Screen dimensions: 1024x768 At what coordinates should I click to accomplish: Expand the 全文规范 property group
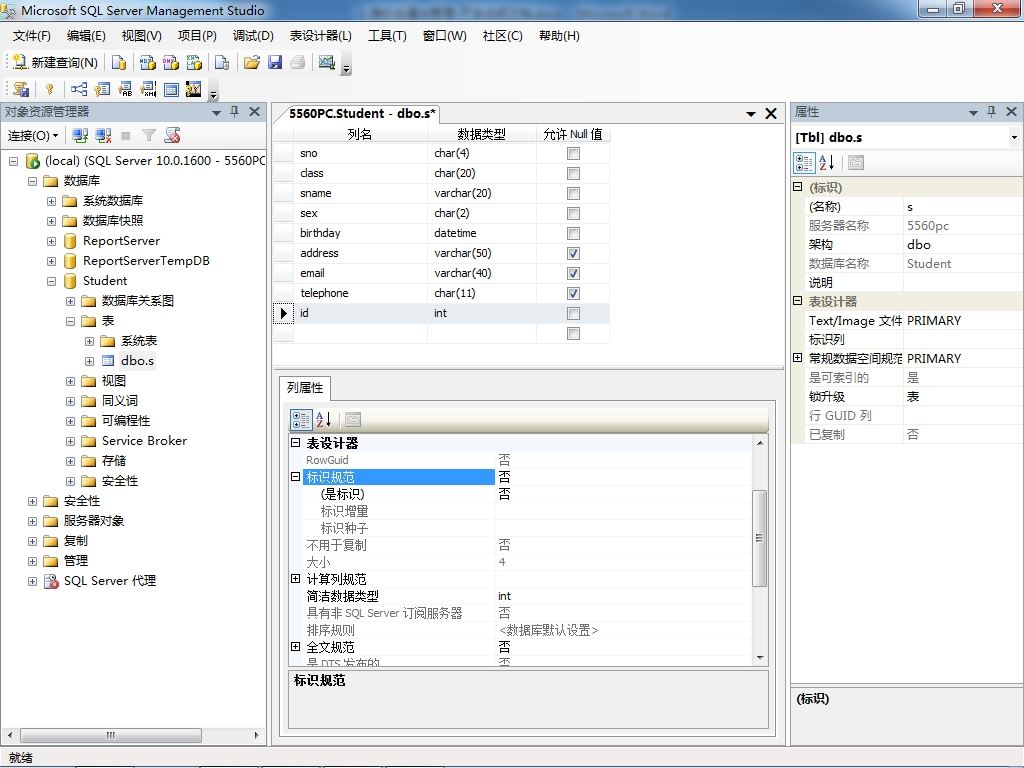point(295,647)
